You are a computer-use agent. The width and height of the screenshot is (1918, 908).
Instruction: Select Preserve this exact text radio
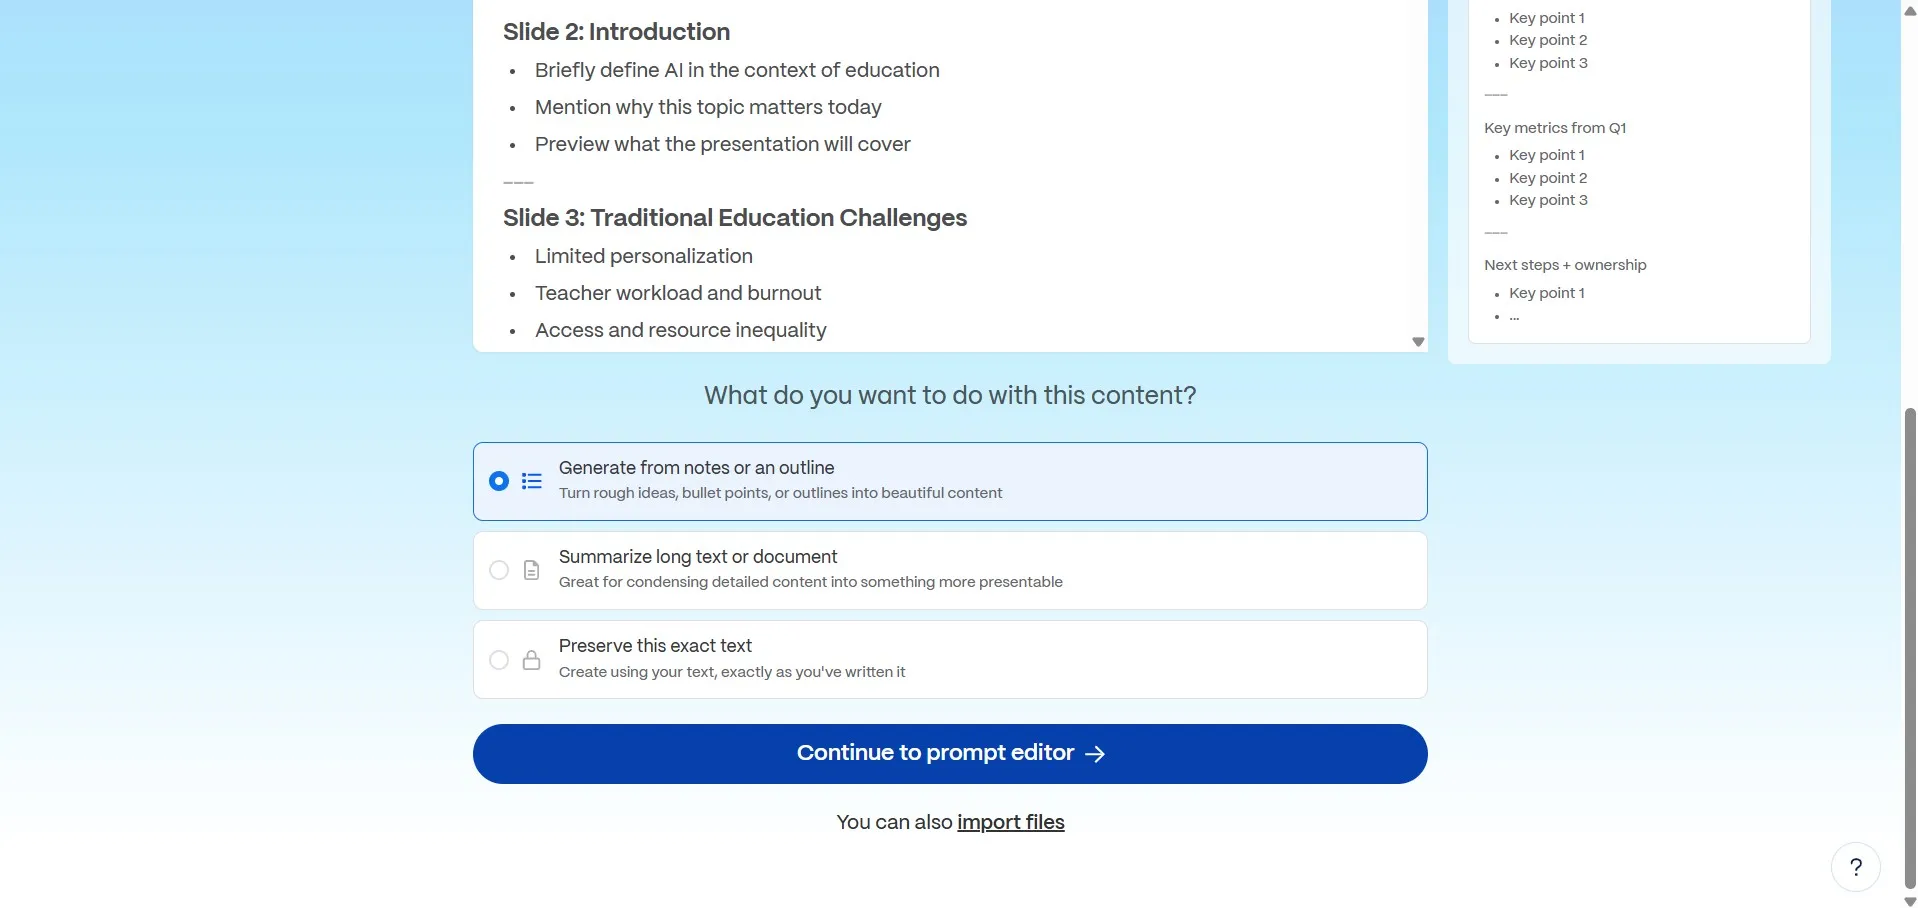(x=499, y=660)
